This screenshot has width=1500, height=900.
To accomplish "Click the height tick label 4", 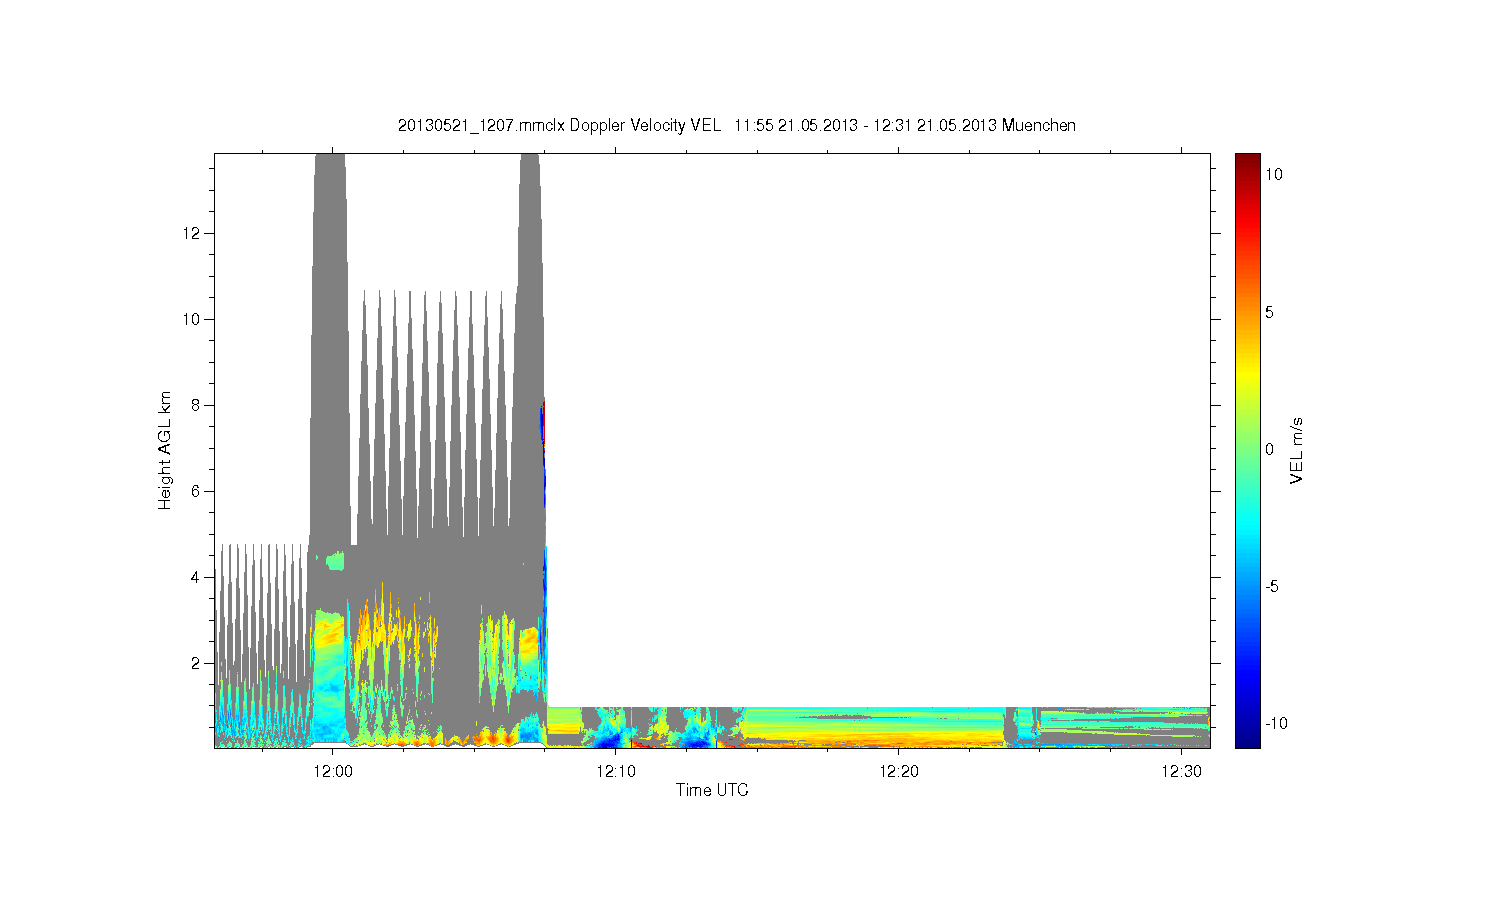I will coord(196,577).
